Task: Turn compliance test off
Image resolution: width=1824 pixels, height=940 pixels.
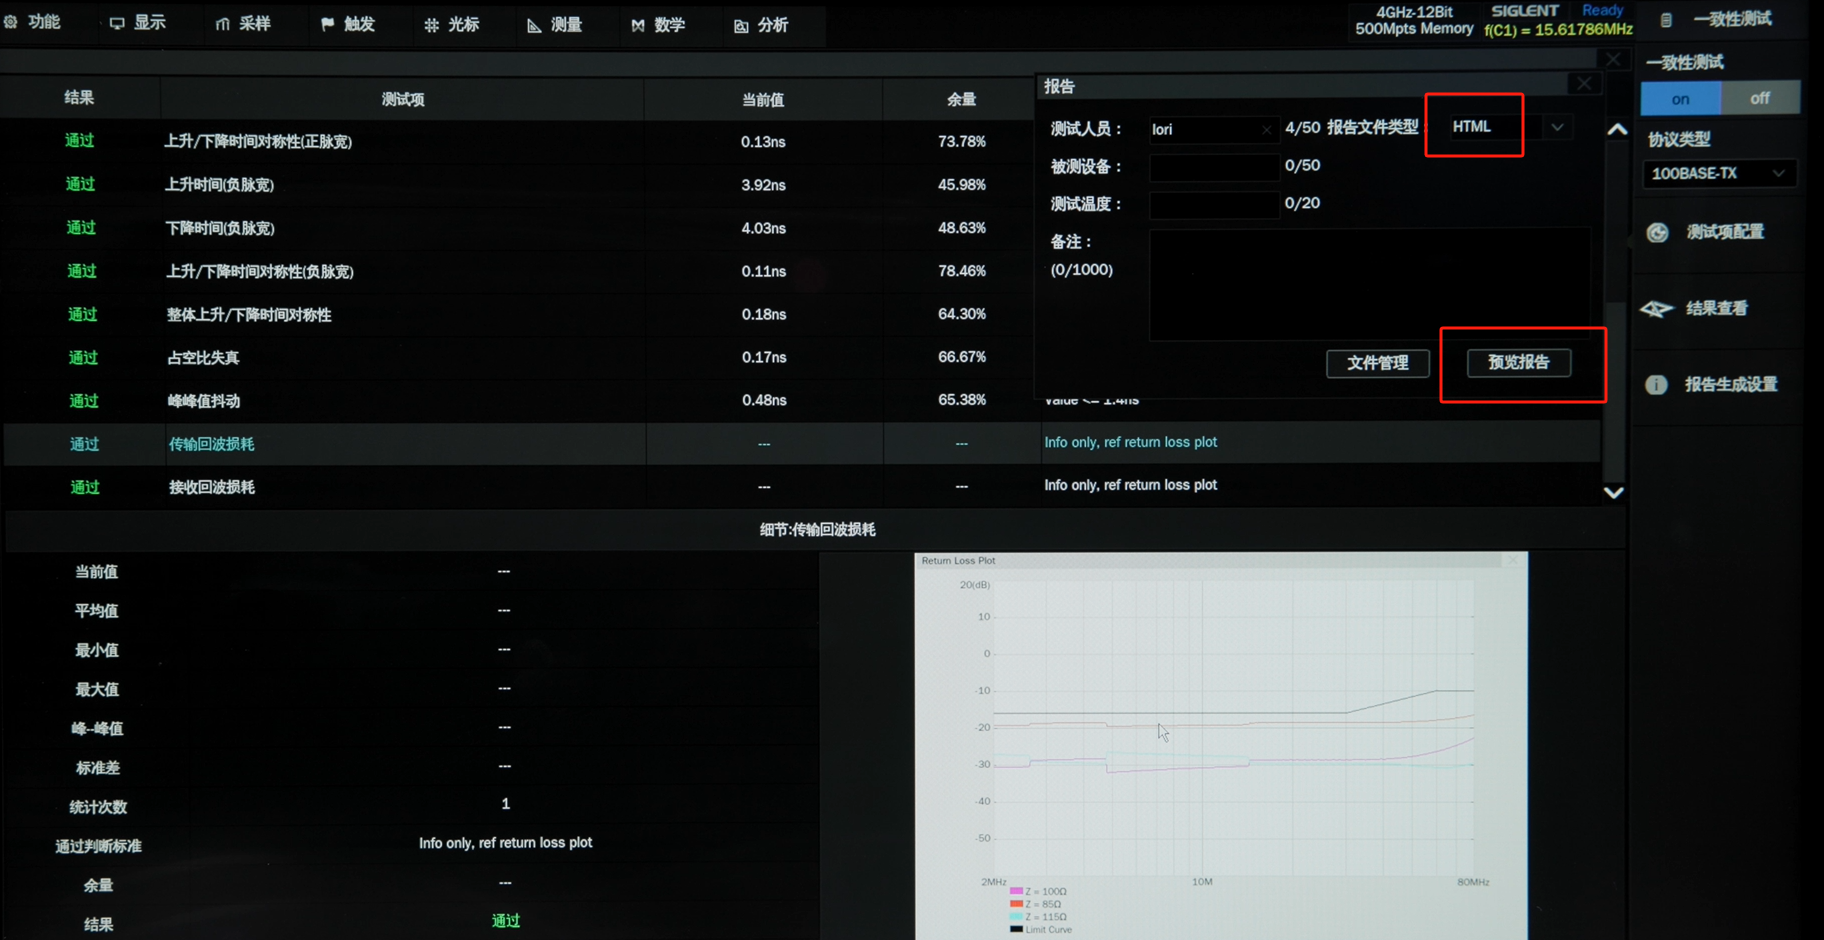Action: pos(1759,98)
